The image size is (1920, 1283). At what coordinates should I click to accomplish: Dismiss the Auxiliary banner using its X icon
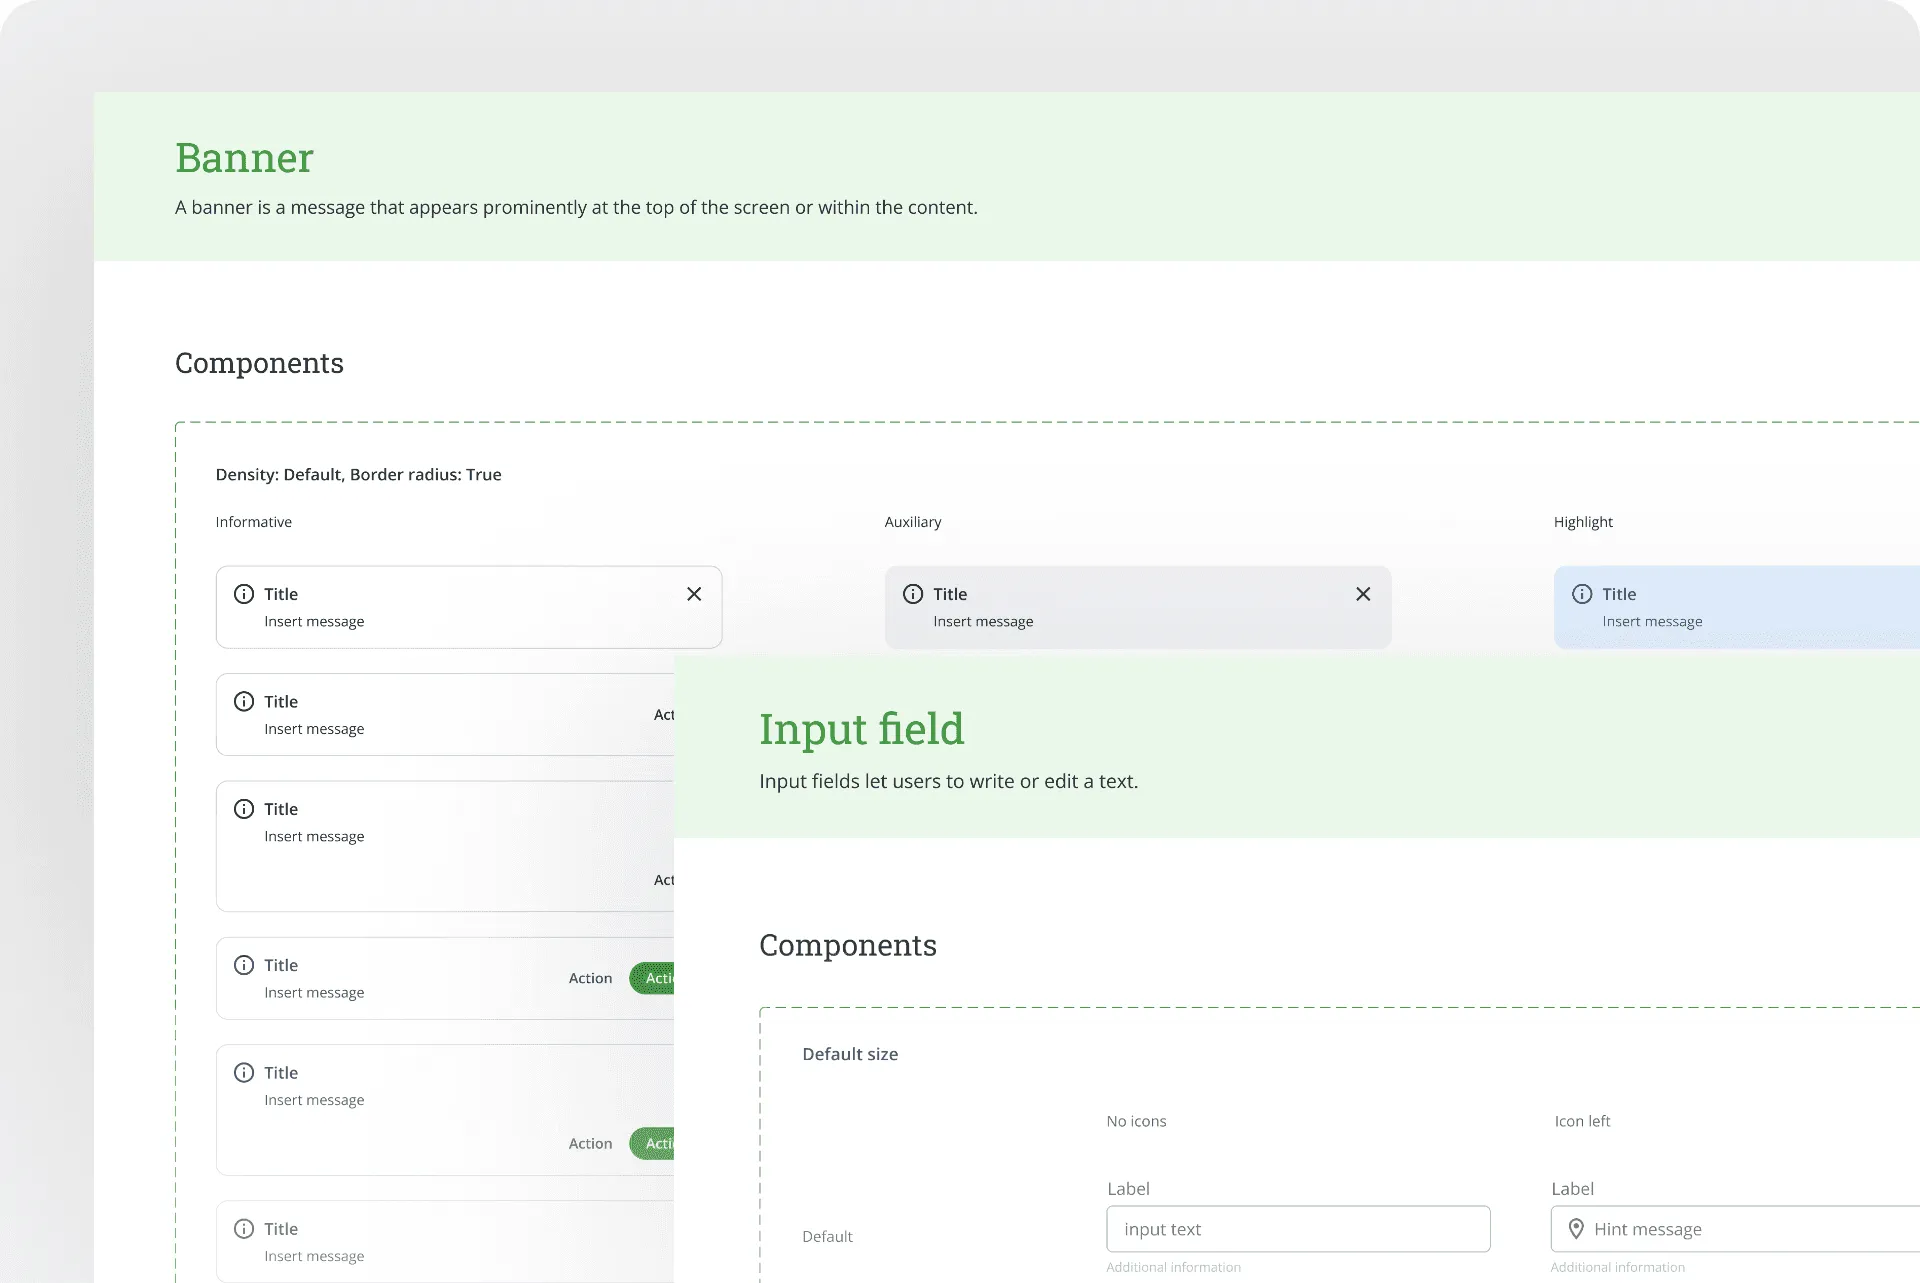1363,594
